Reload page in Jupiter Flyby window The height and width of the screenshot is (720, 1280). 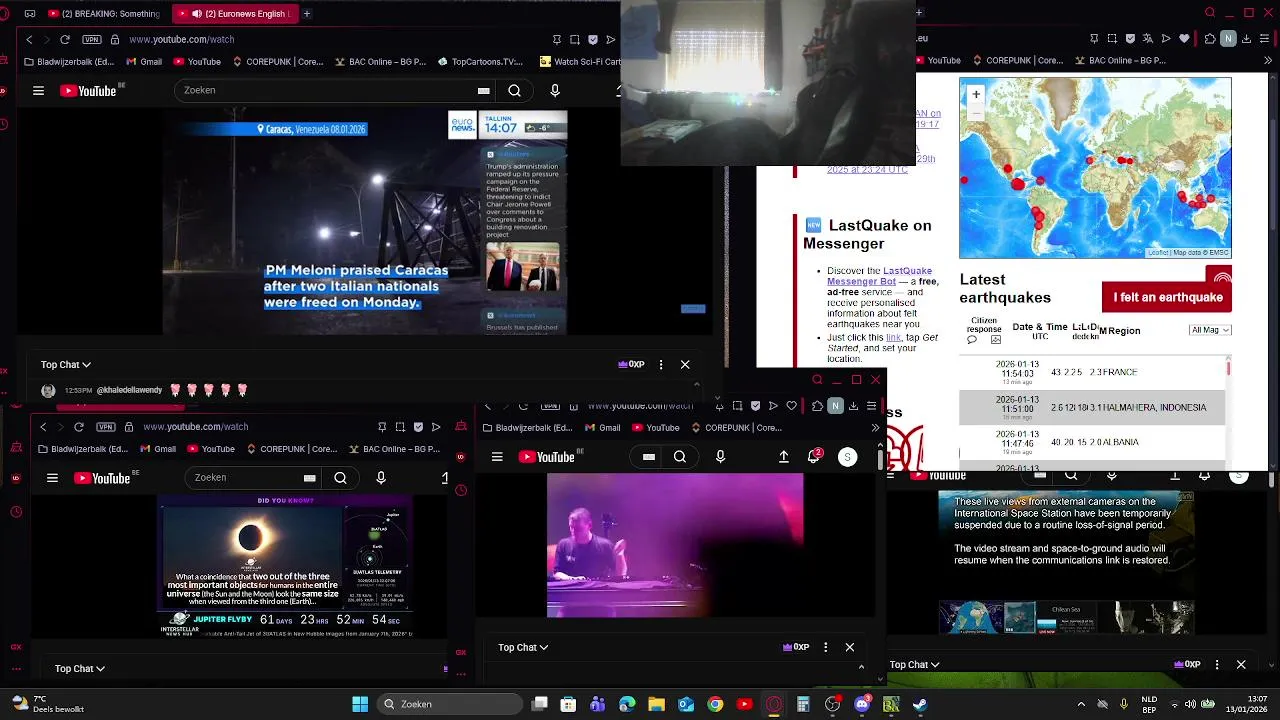tap(79, 427)
